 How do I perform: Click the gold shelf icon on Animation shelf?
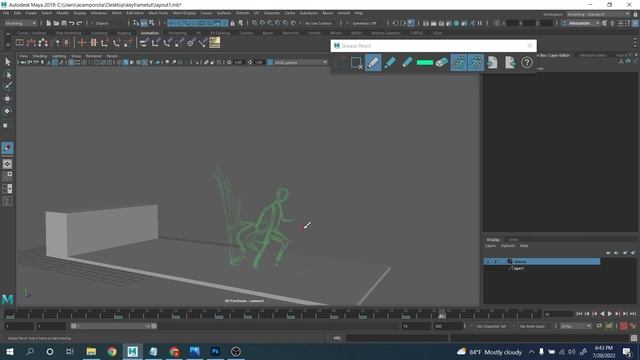coord(215,42)
